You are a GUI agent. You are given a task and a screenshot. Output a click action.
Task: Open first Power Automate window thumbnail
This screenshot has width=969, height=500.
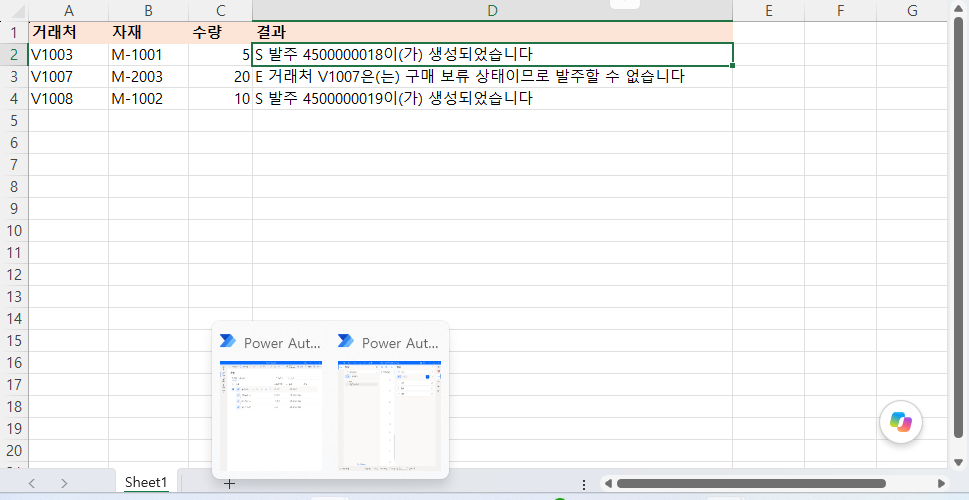pos(271,415)
